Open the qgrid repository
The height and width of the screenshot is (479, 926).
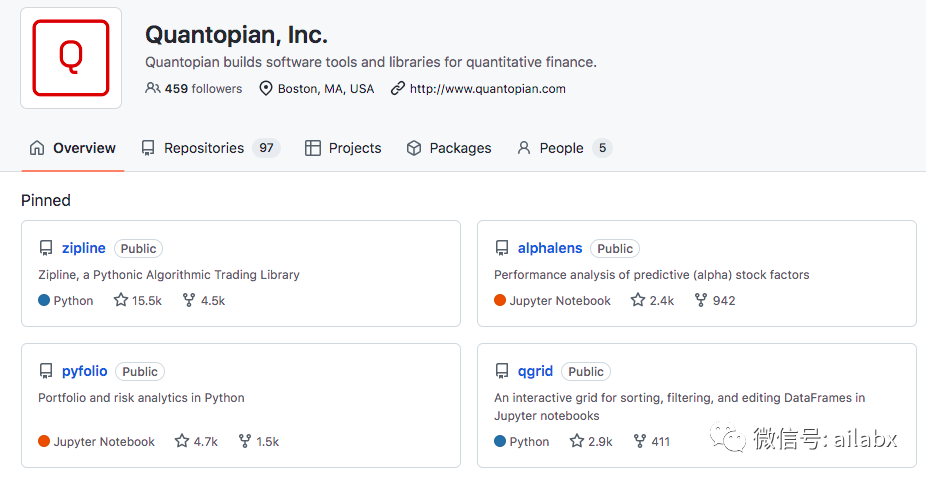tap(536, 371)
